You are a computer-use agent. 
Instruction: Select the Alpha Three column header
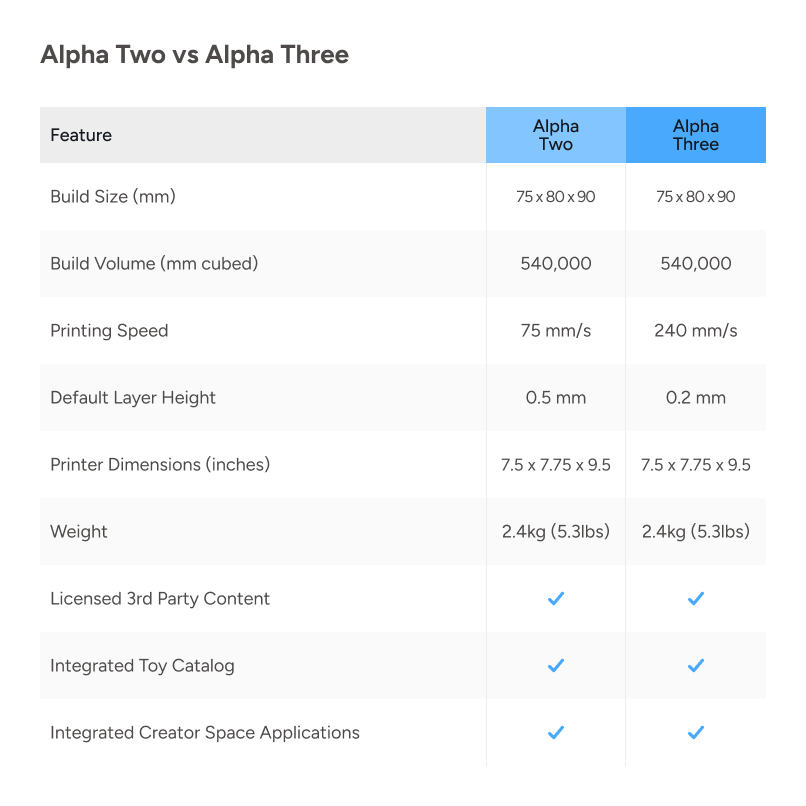[x=696, y=135]
